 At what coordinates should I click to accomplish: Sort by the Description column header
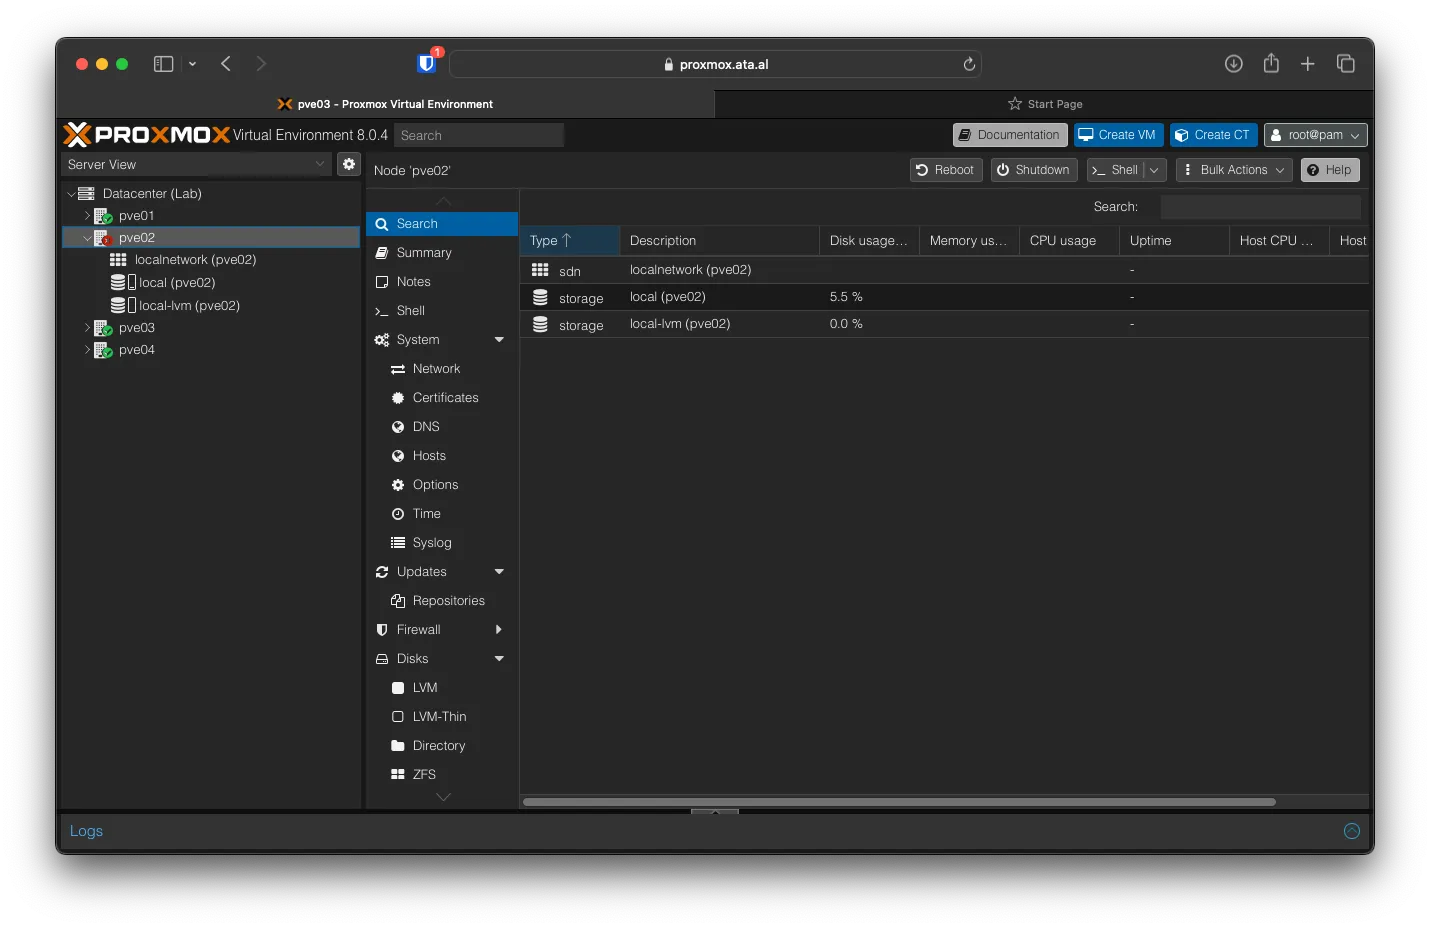(719, 241)
